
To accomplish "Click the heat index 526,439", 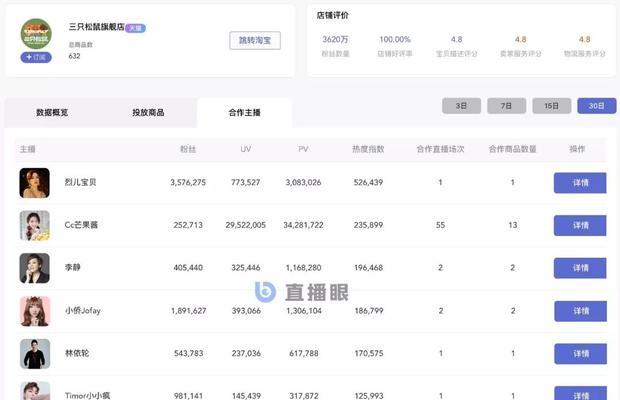I will point(368,182).
